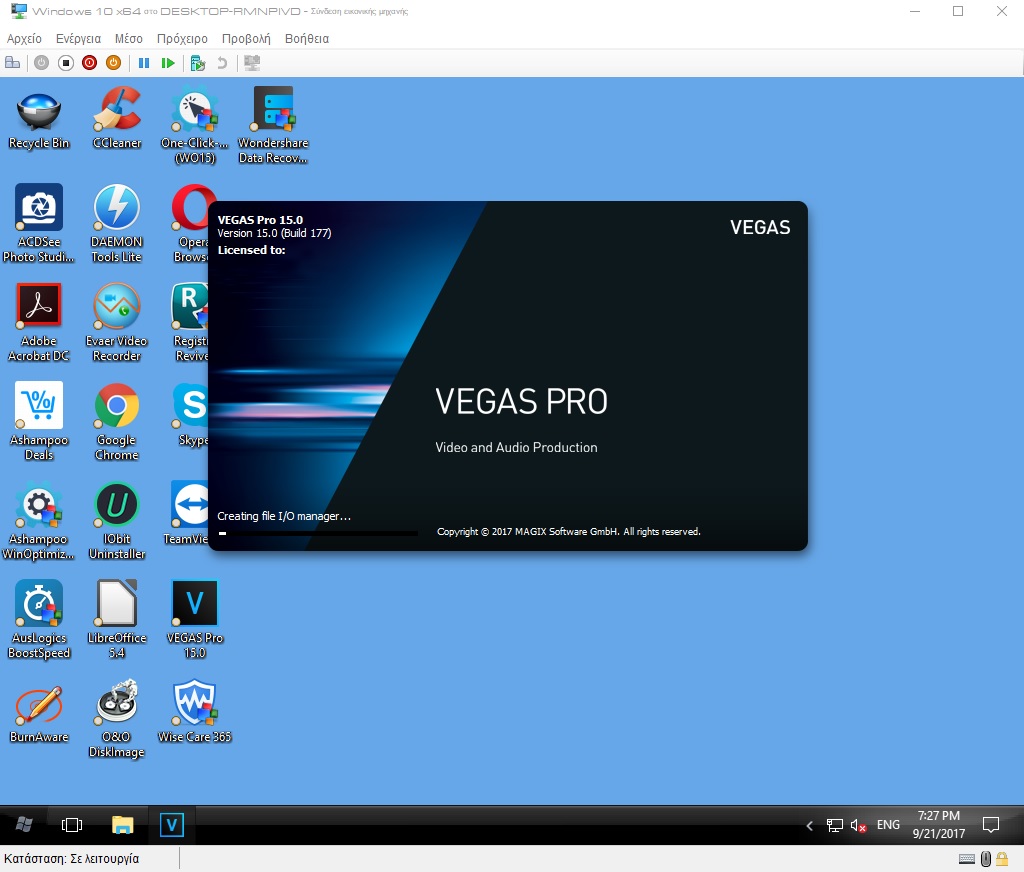Image resolution: width=1024 pixels, height=872 pixels.
Task: Select the Skype desktop icon
Action: (191, 415)
